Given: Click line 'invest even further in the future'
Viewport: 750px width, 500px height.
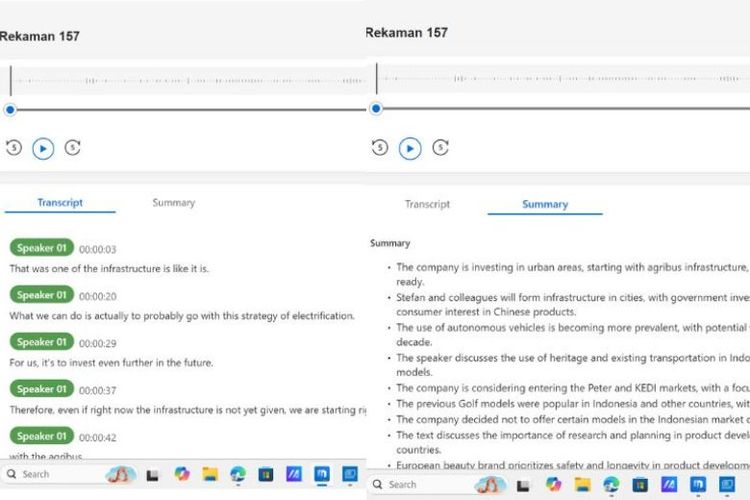Looking at the screenshot, I should point(111,363).
